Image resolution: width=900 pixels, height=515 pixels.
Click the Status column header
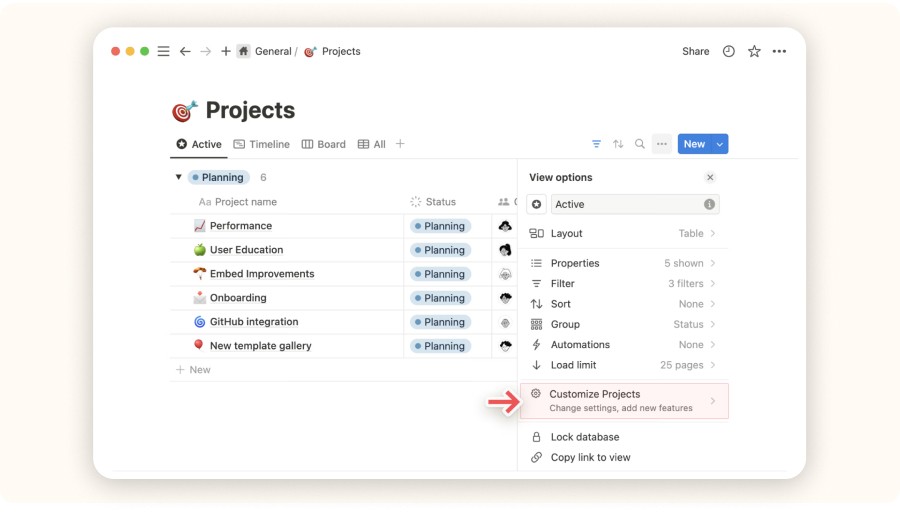coord(433,202)
